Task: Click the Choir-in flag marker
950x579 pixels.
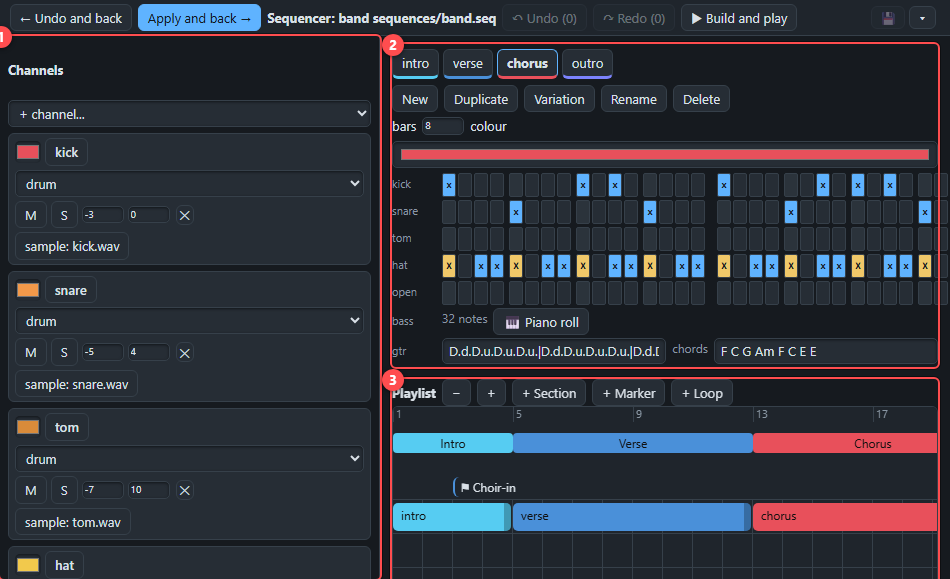Action: click(487, 488)
